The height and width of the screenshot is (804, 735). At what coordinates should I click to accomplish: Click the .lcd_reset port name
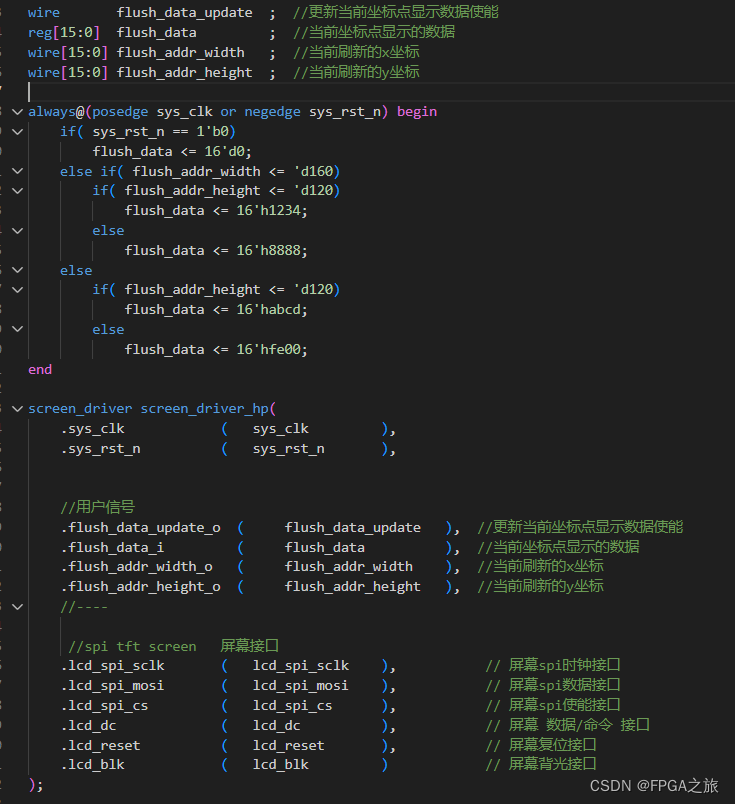[100, 746]
